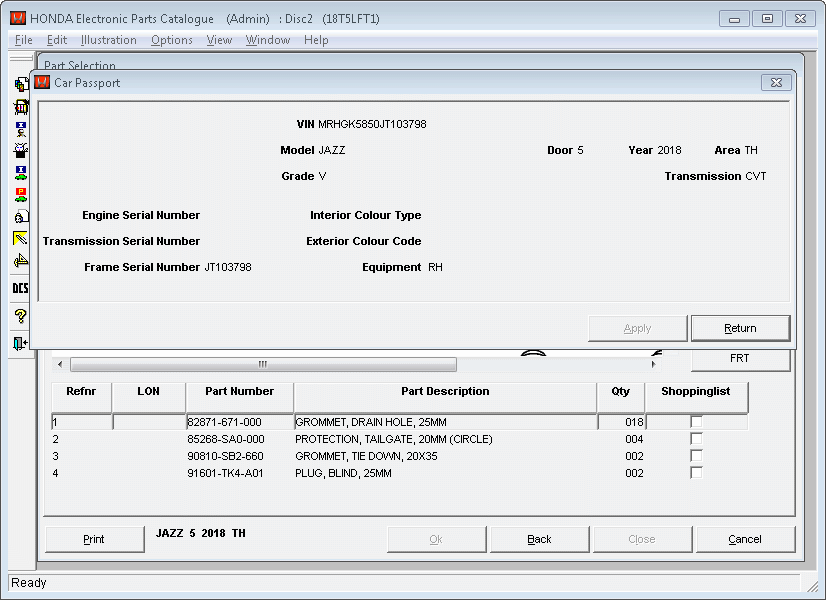826x600 pixels.
Task: Click the Return button
Action: [x=740, y=328]
